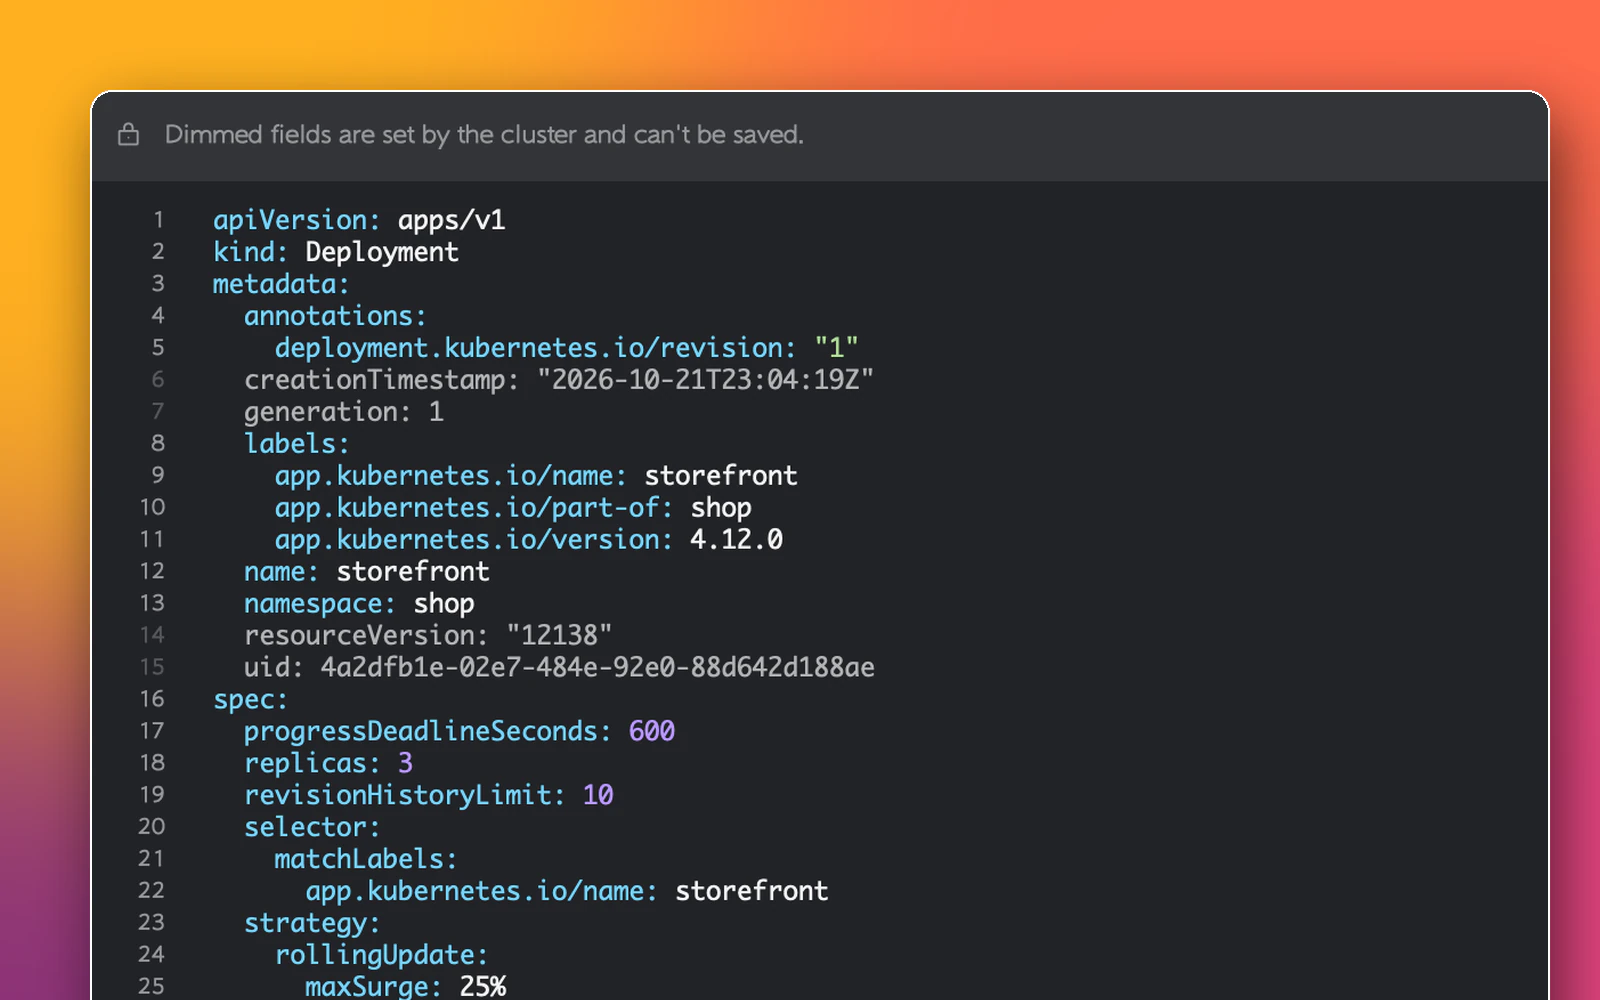This screenshot has height=1000, width=1600.
Task: Click the app.kubernetes.io/part-of key
Action: [474, 508]
